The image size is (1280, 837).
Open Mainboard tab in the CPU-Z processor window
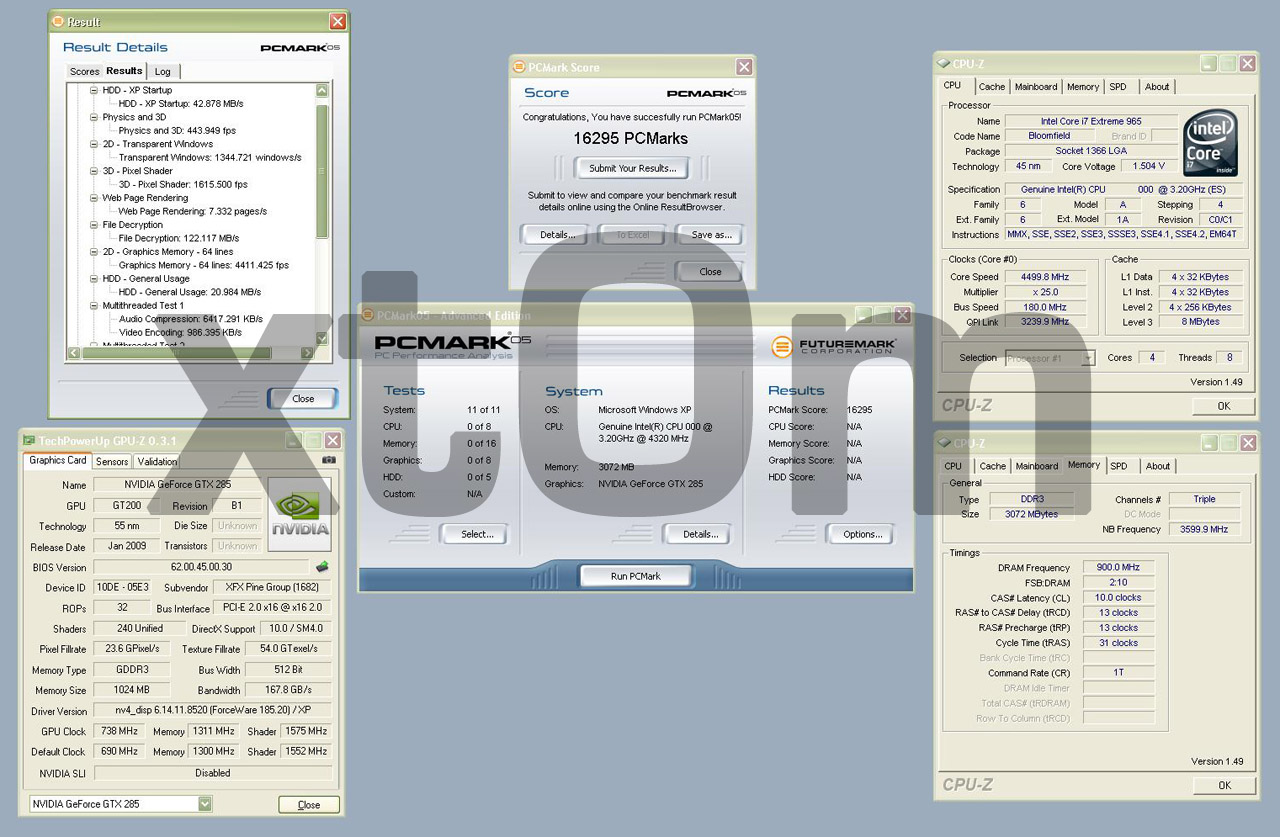[x=1036, y=87]
